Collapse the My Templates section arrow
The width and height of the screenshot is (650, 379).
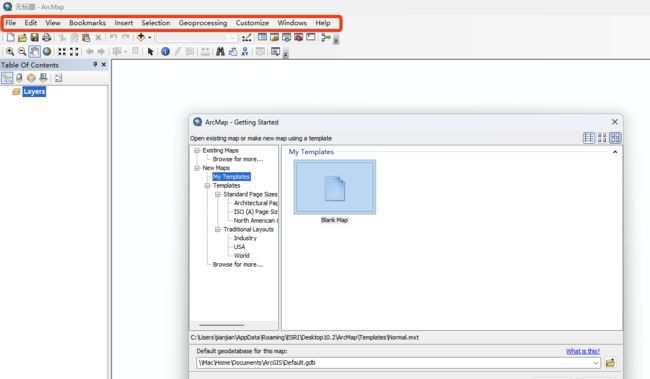615,152
